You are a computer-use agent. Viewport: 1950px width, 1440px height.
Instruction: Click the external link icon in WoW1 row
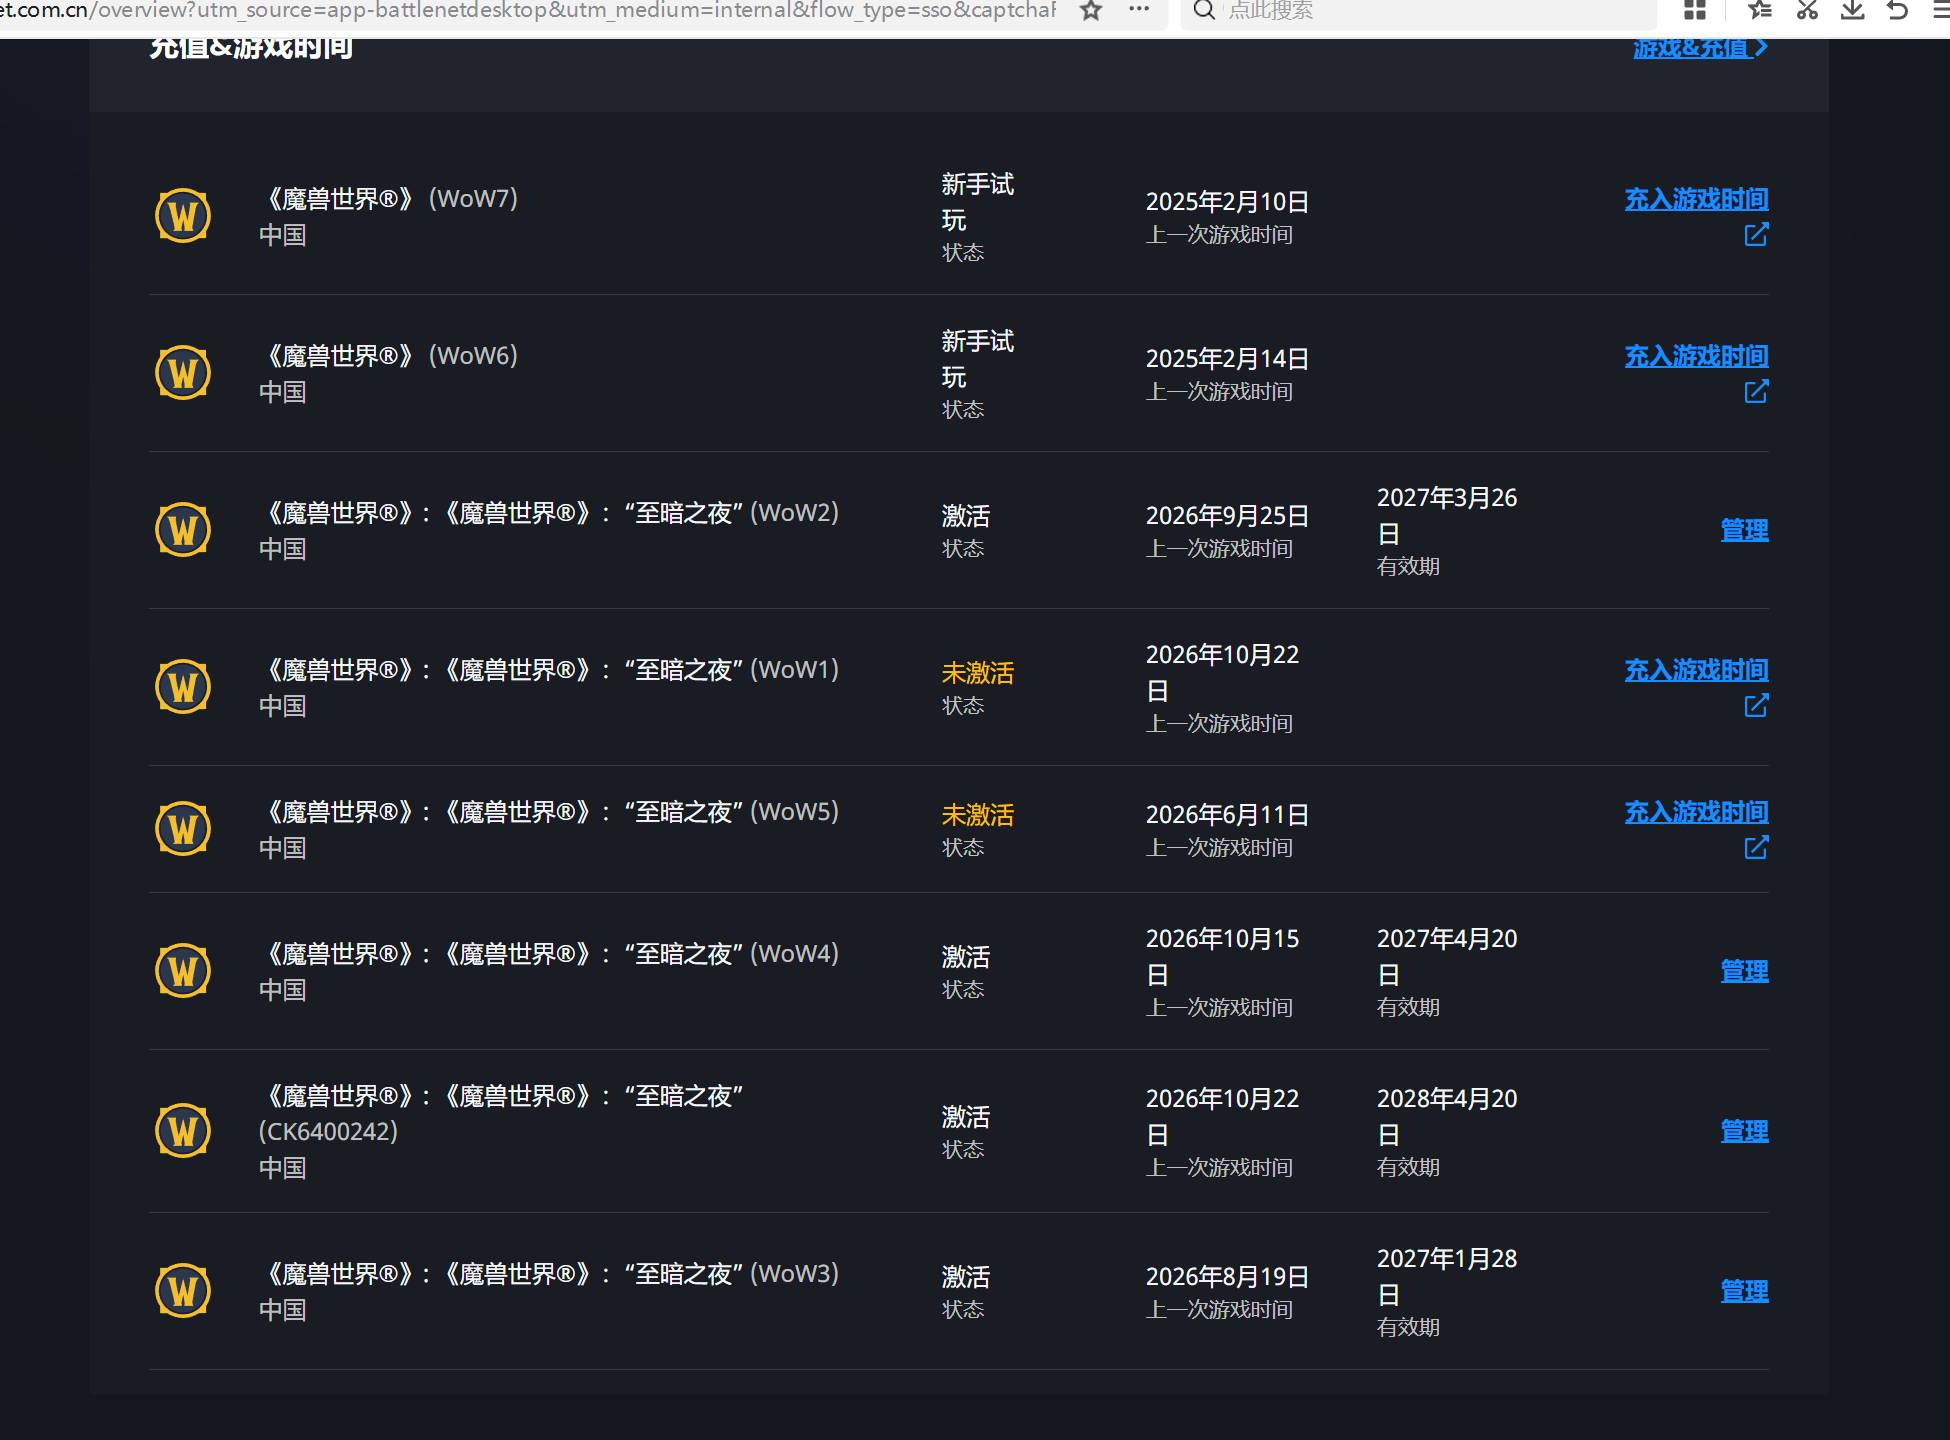pyautogui.click(x=1756, y=706)
